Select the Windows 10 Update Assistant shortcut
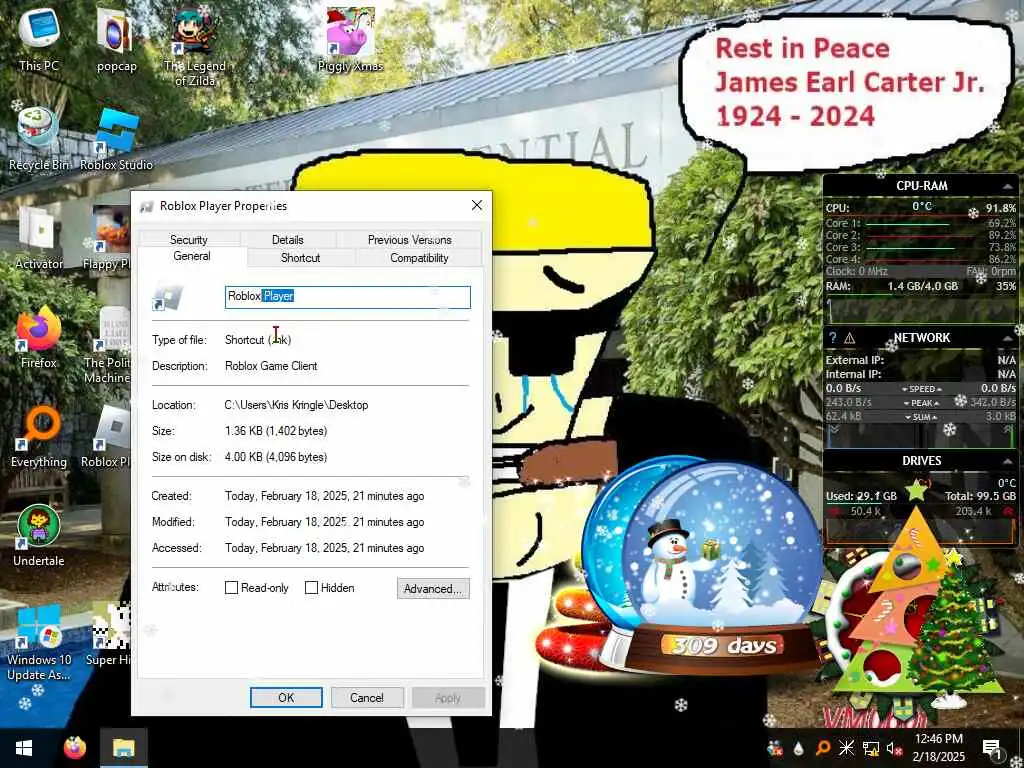Viewport: 1024px width, 768px height. [x=39, y=643]
